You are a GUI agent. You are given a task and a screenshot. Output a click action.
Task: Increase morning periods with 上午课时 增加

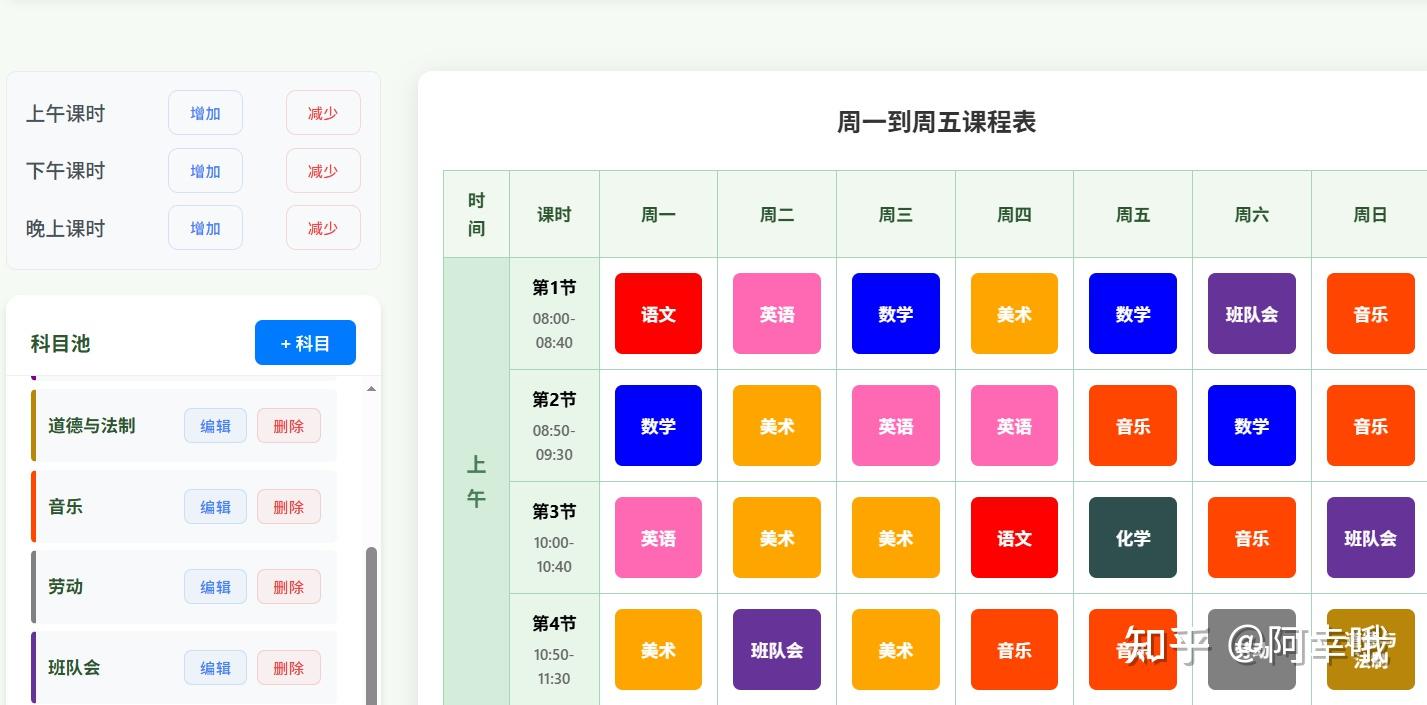[205, 113]
